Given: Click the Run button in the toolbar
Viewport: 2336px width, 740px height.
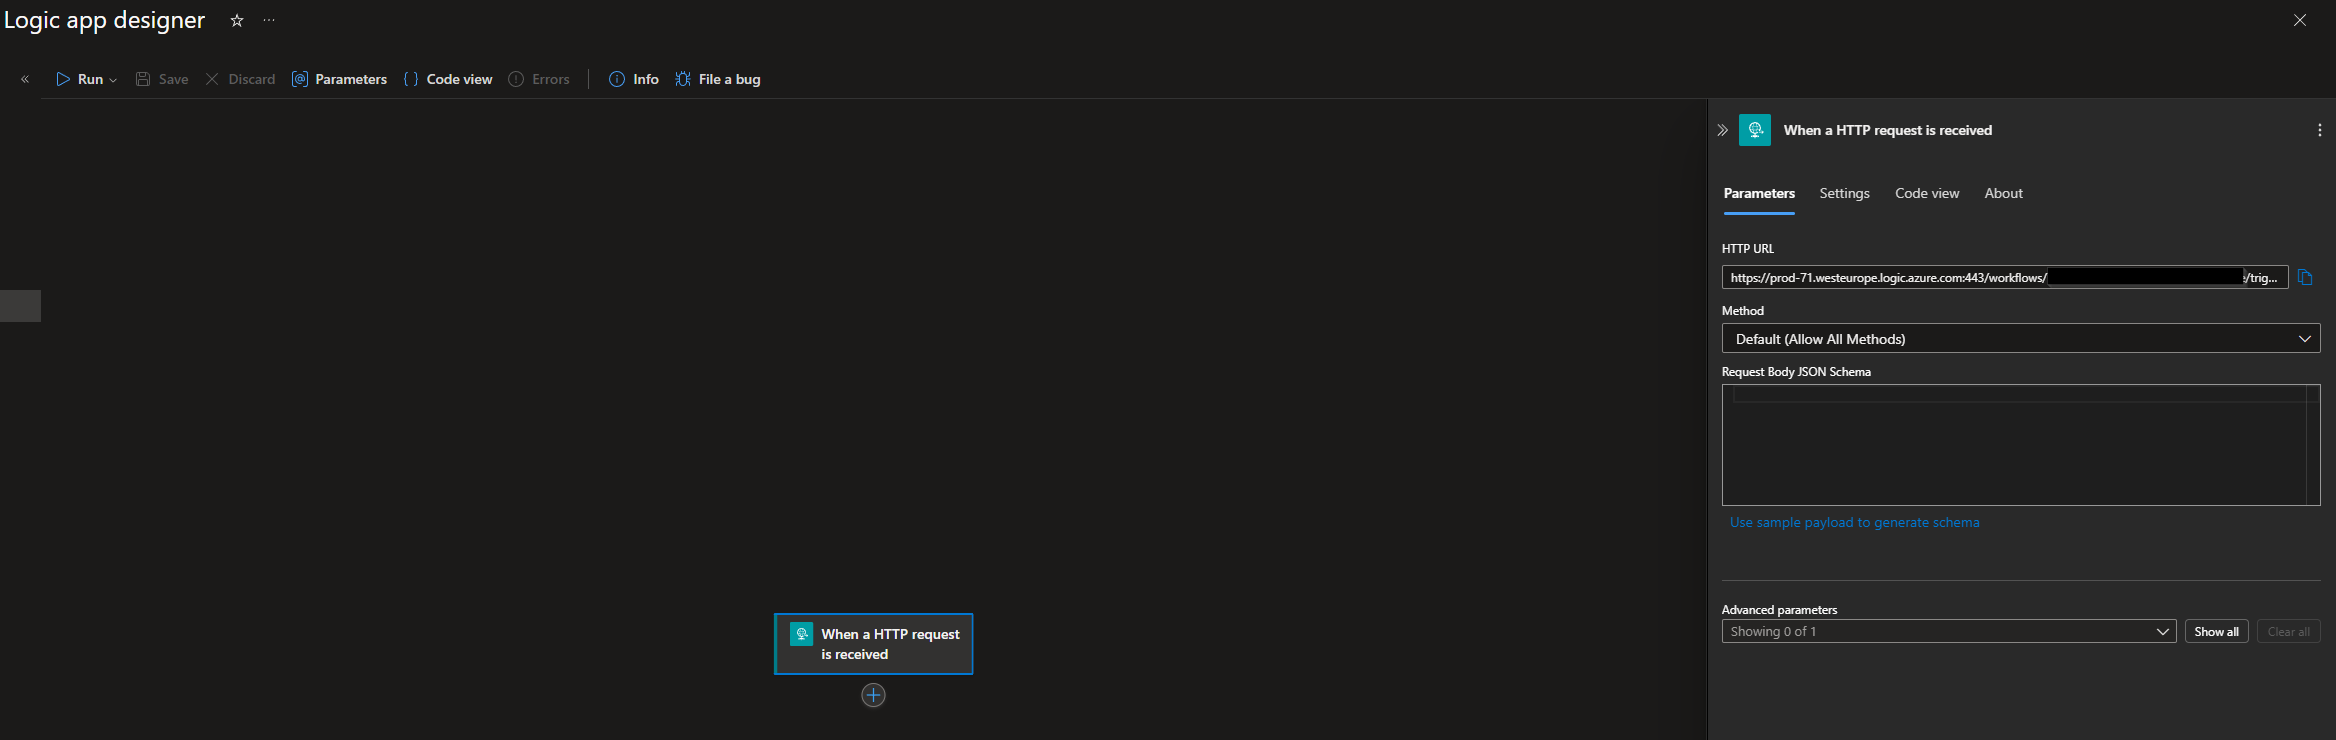Looking at the screenshot, I should point(80,79).
